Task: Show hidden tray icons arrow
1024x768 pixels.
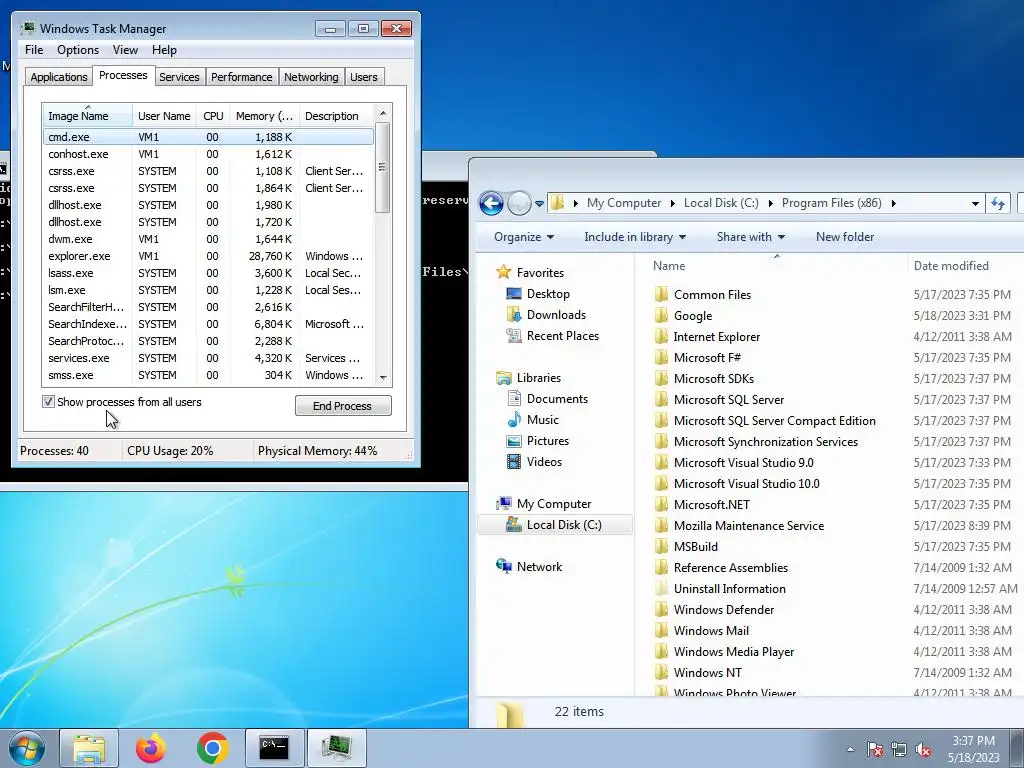Action: 850,749
